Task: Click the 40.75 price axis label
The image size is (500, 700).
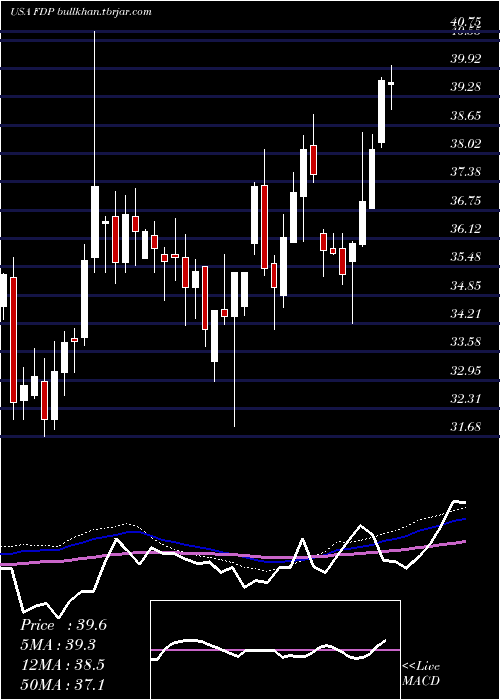Action: [x=466, y=21]
